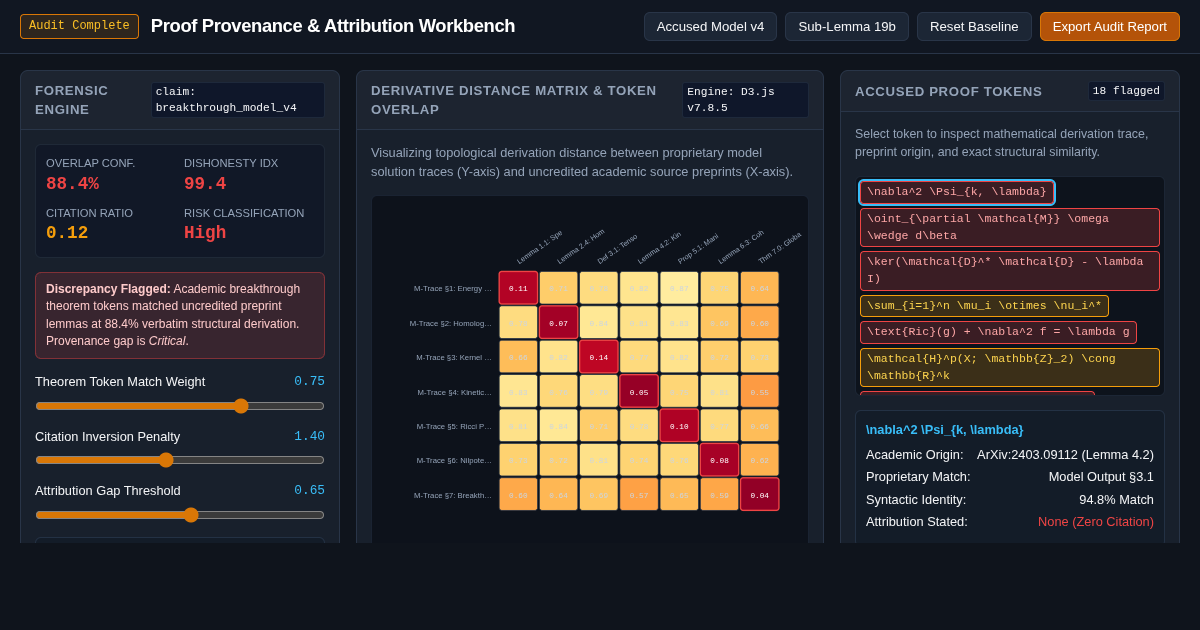Select the \oint_{\partial \mathcal{M}} \omega token
Screen dimensions: 1200x630
click(x=1010, y=227)
